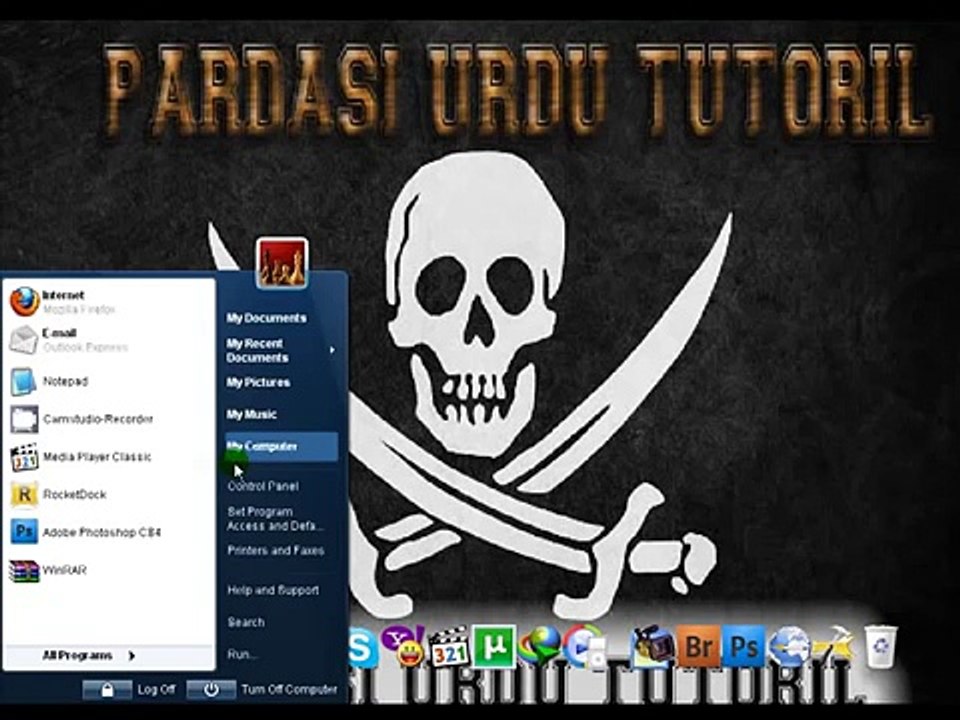The height and width of the screenshot is (720, 960).
Task: Launch Photoshop from the dock
Action: coord(744,647)
